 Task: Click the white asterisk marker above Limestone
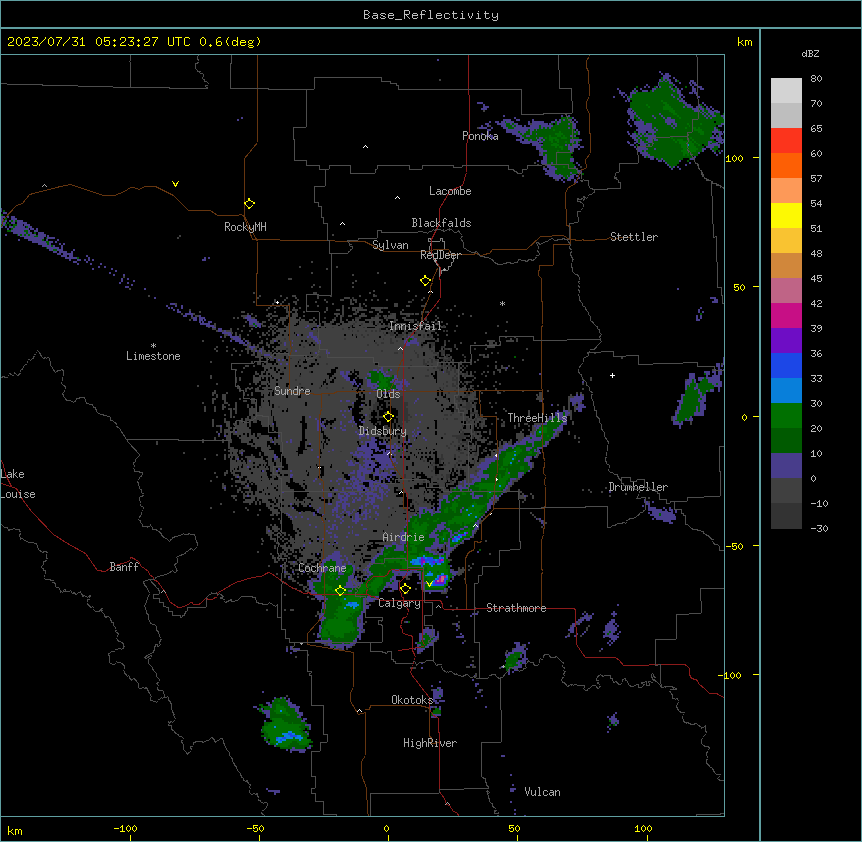click(153, 346)
